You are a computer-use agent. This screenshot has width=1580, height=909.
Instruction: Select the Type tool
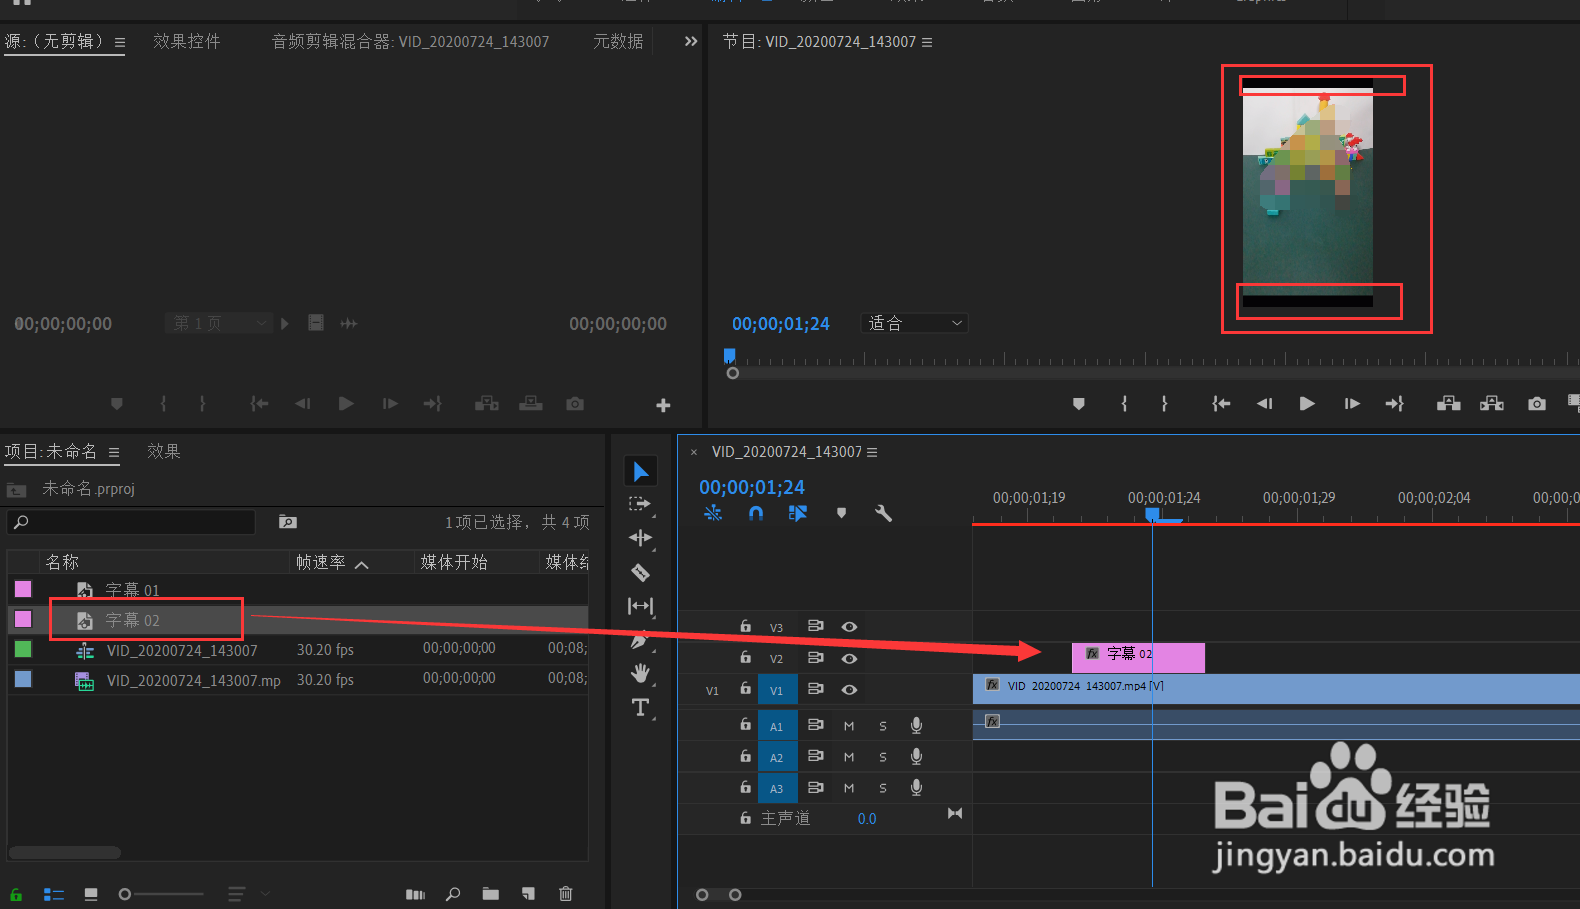[x=640, y=708]
